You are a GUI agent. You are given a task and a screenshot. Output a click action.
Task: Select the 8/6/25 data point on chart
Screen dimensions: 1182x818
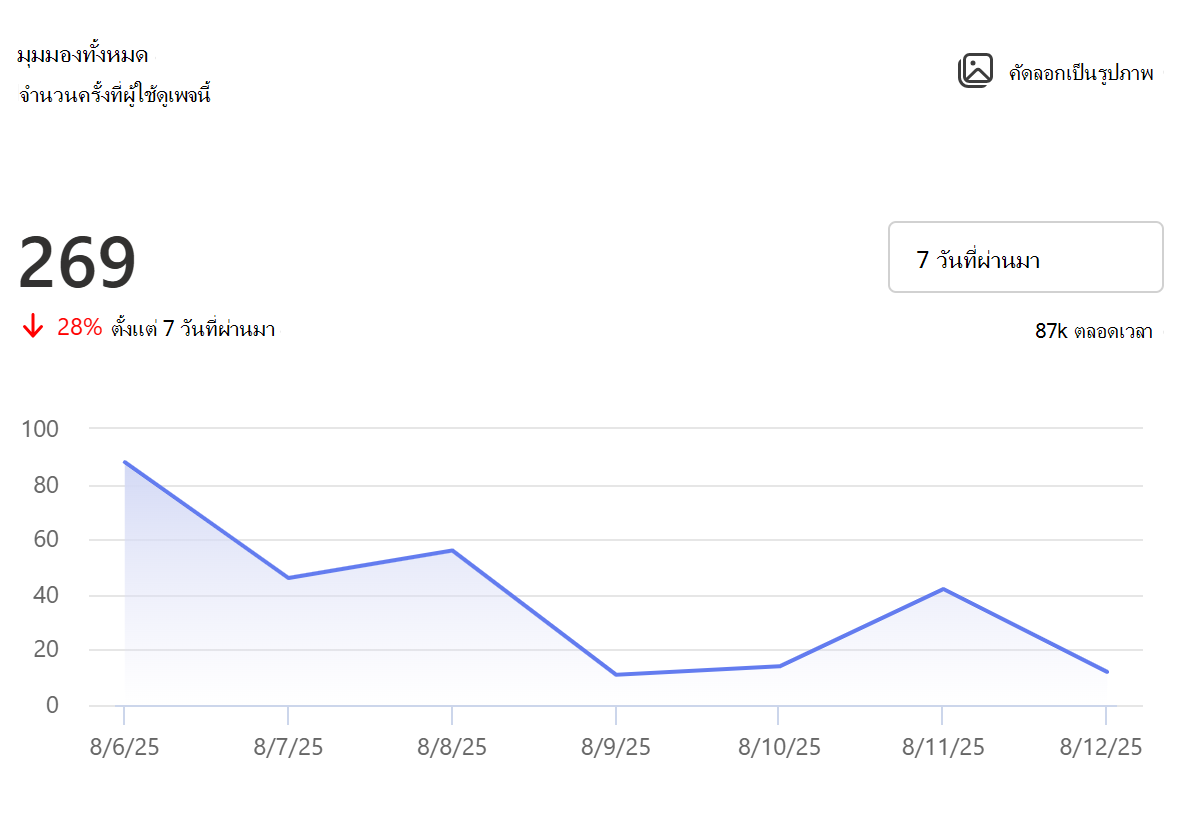click(x=124, y=462)
